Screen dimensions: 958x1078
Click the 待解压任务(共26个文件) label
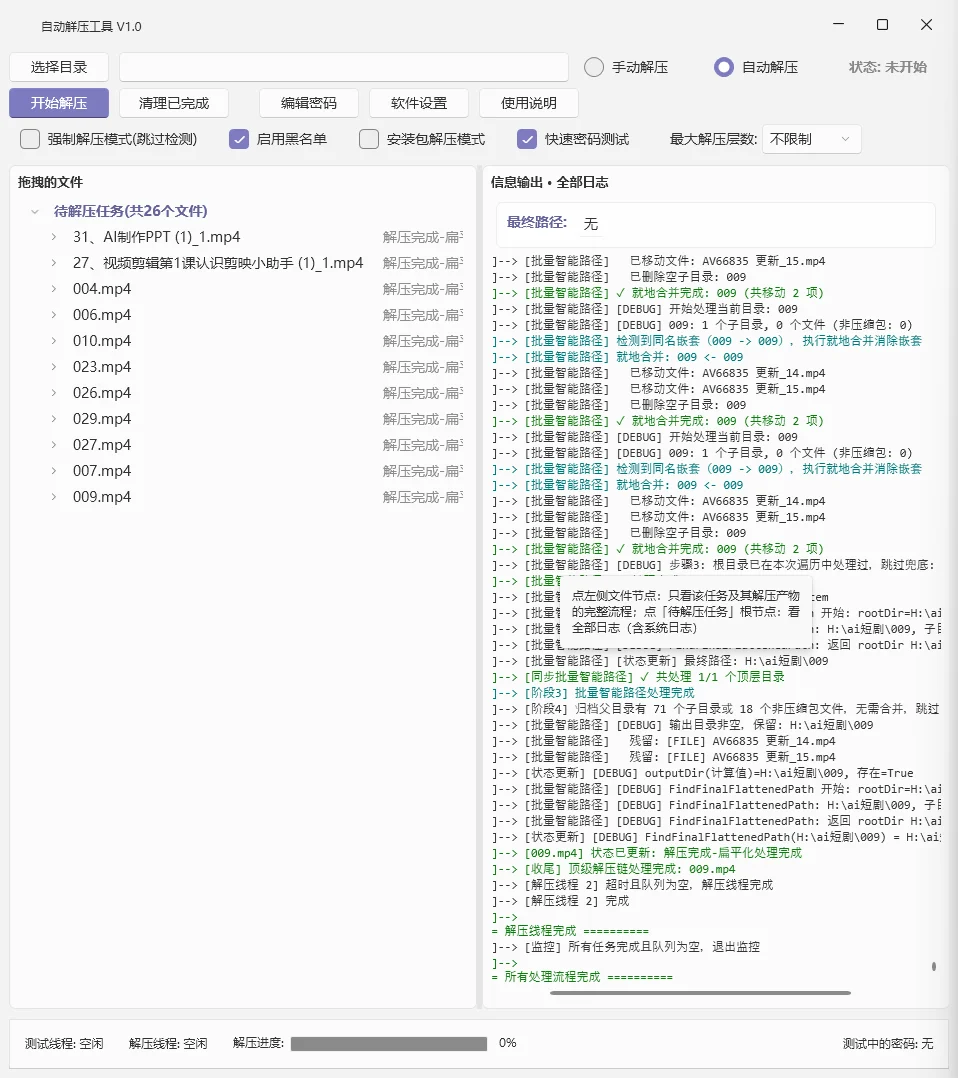[x=131, y=211]
